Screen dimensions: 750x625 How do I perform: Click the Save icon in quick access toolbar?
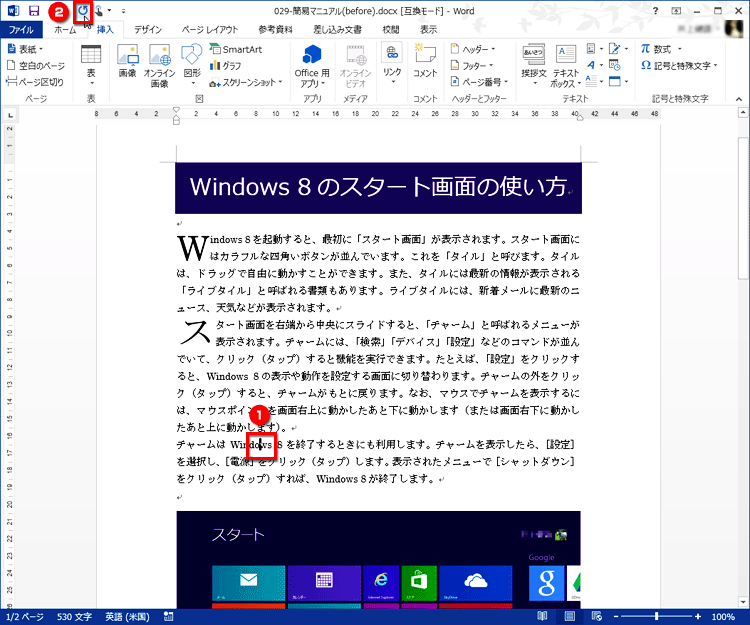[x=34, y=11]
